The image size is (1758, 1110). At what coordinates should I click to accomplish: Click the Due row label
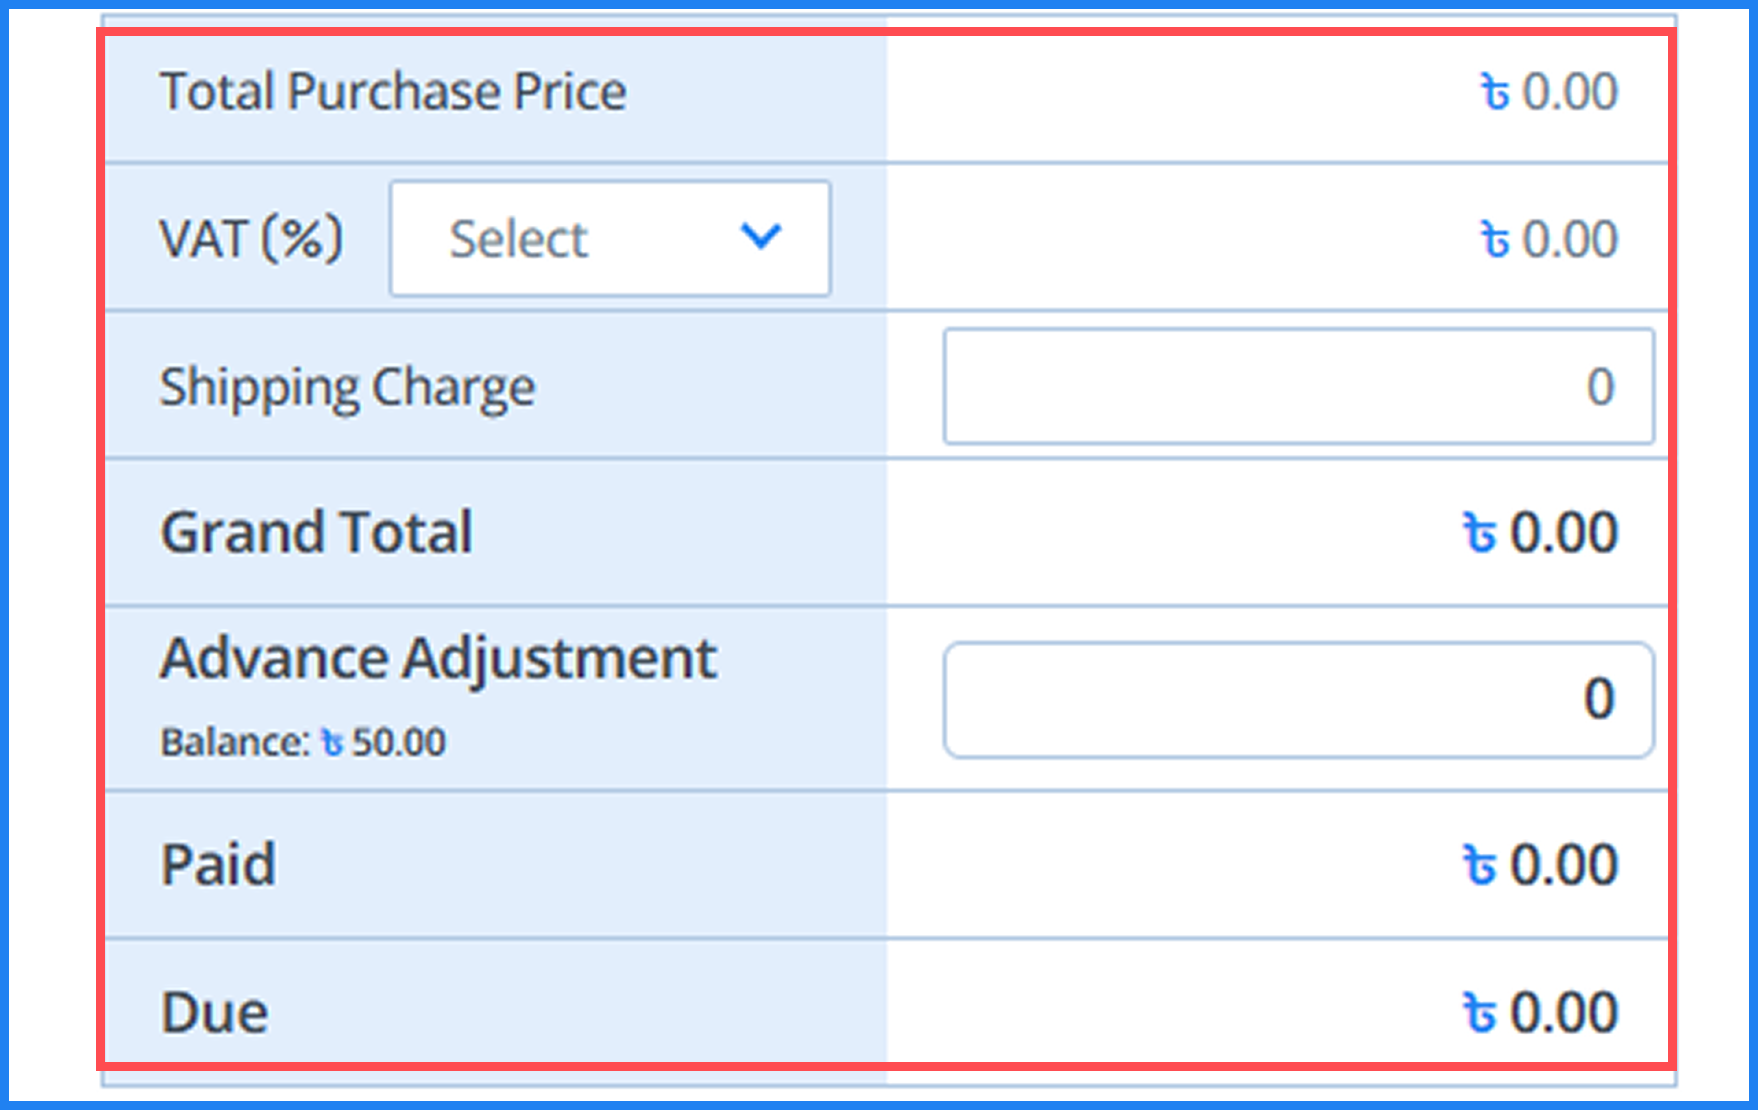point(215,1013)
